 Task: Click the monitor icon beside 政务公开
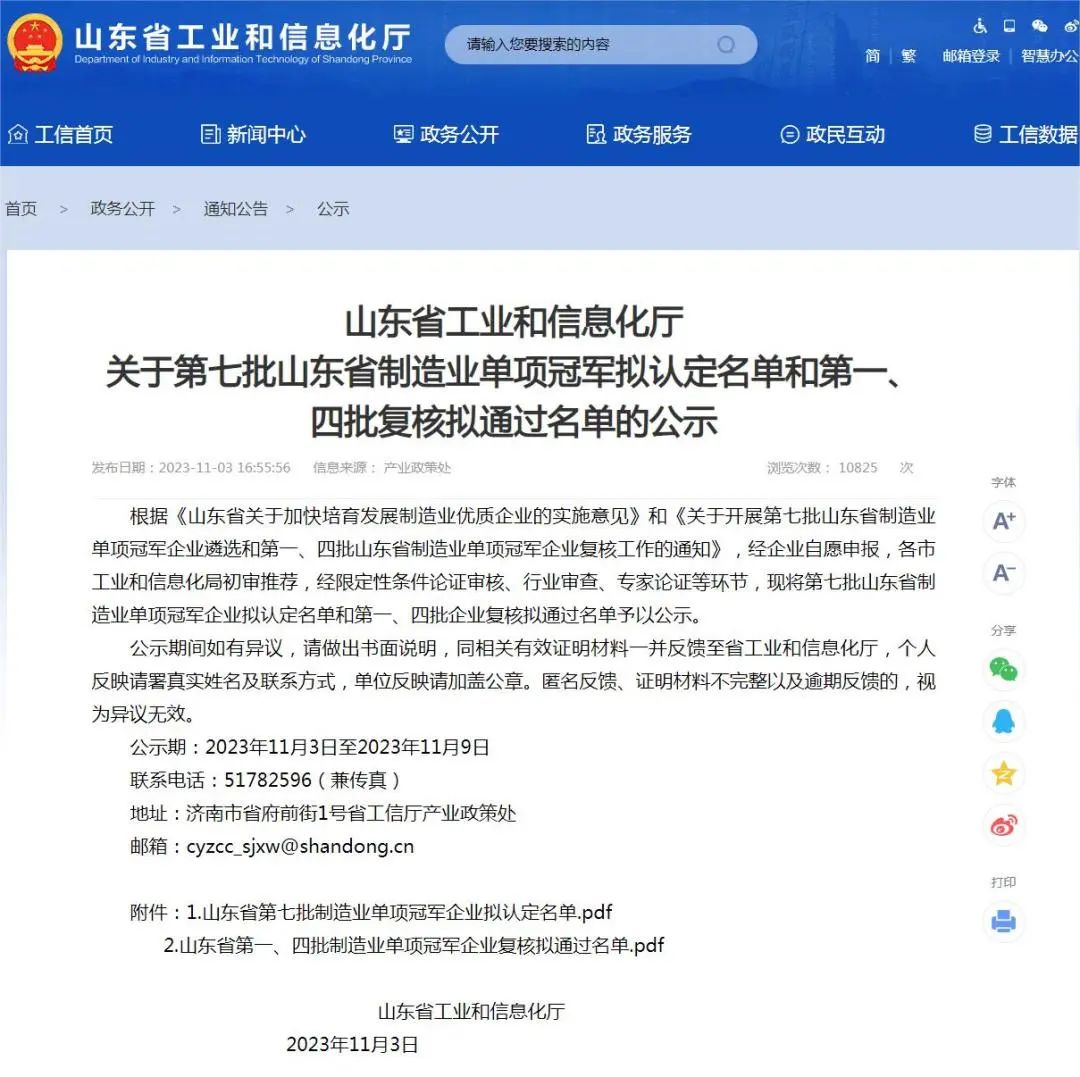click(403, 134)
